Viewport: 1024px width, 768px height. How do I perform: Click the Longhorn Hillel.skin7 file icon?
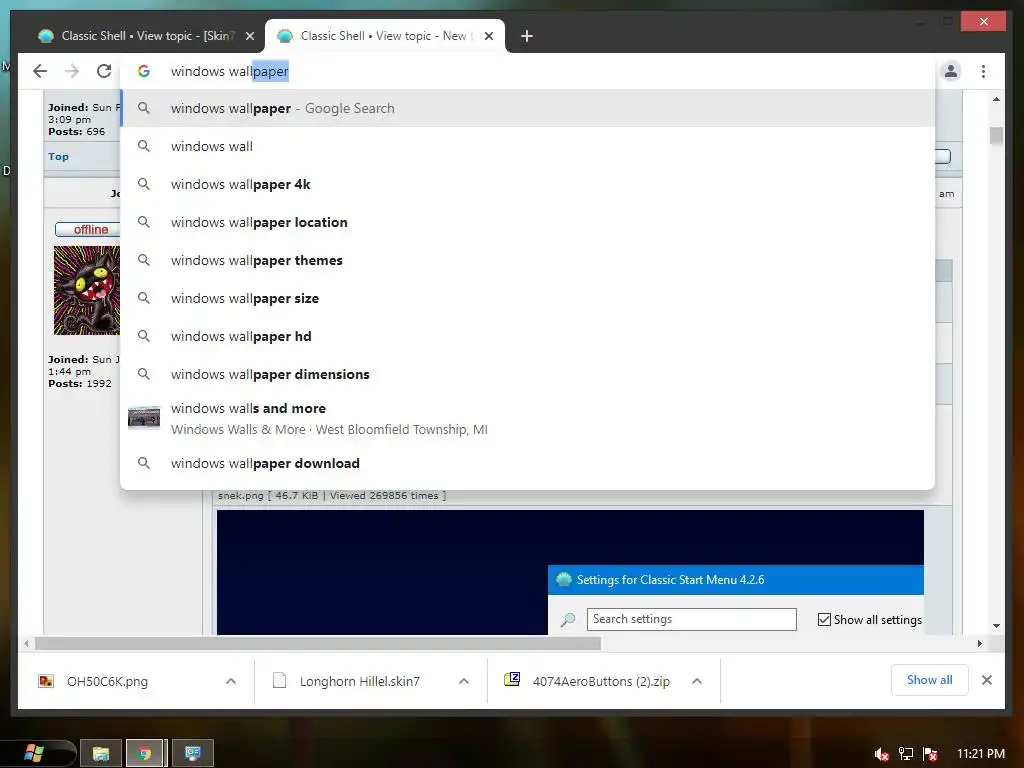280,680
